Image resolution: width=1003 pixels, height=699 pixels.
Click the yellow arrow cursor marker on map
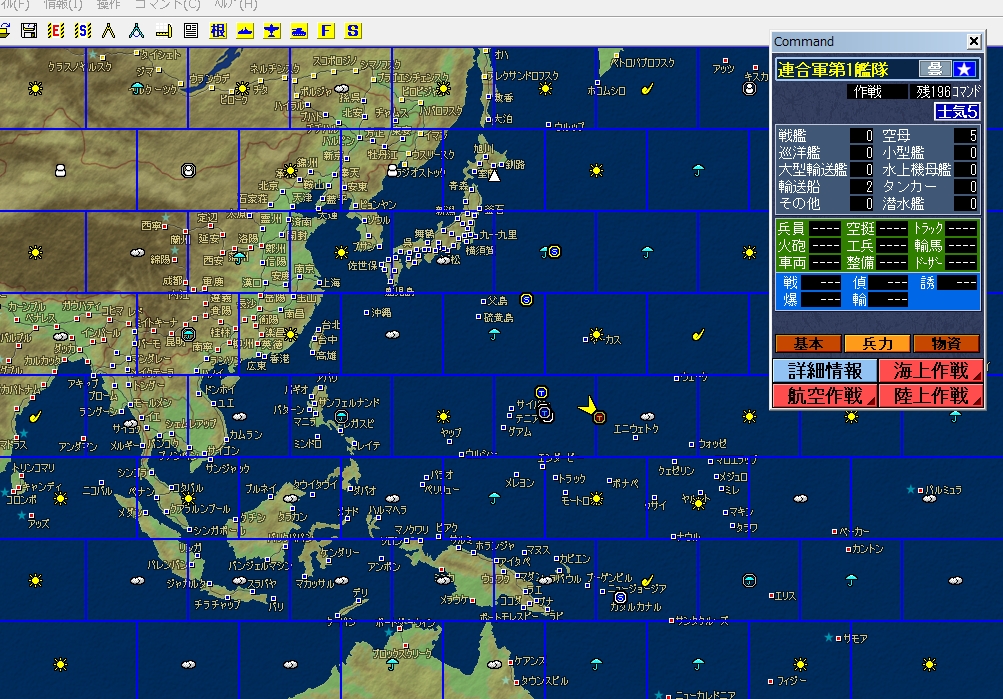coord(588,406)
